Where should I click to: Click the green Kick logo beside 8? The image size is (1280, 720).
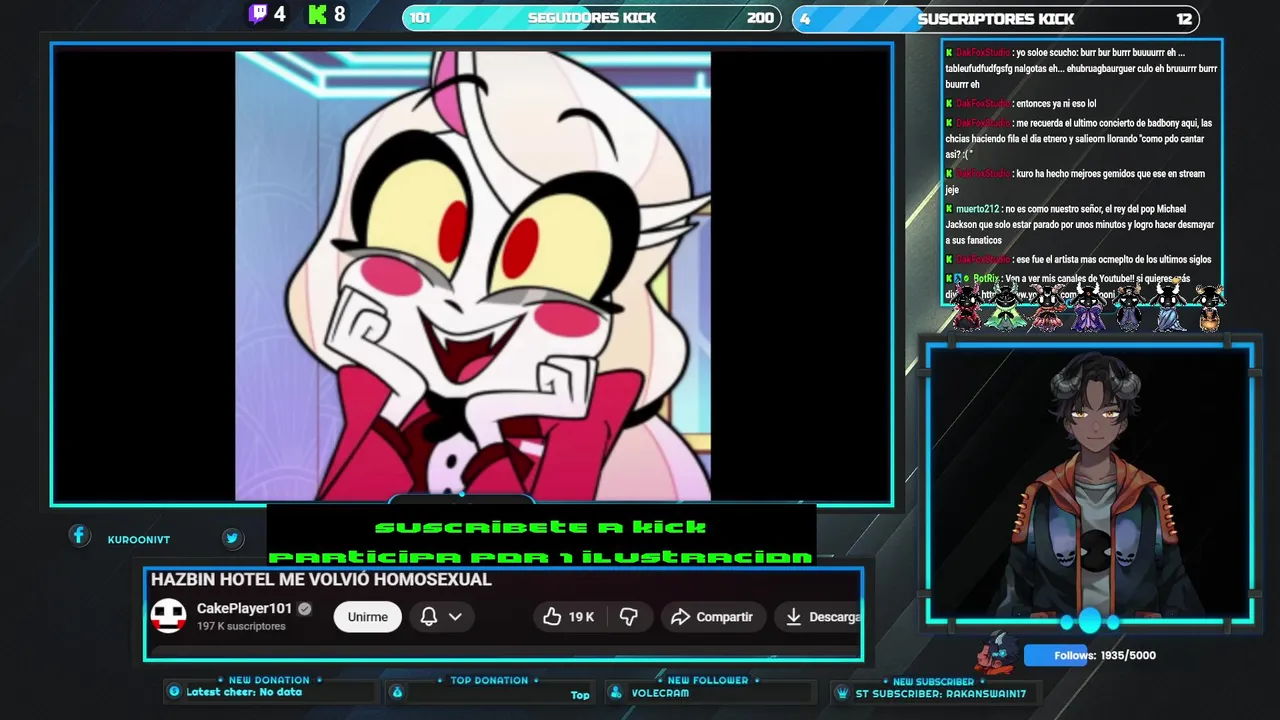318,14
